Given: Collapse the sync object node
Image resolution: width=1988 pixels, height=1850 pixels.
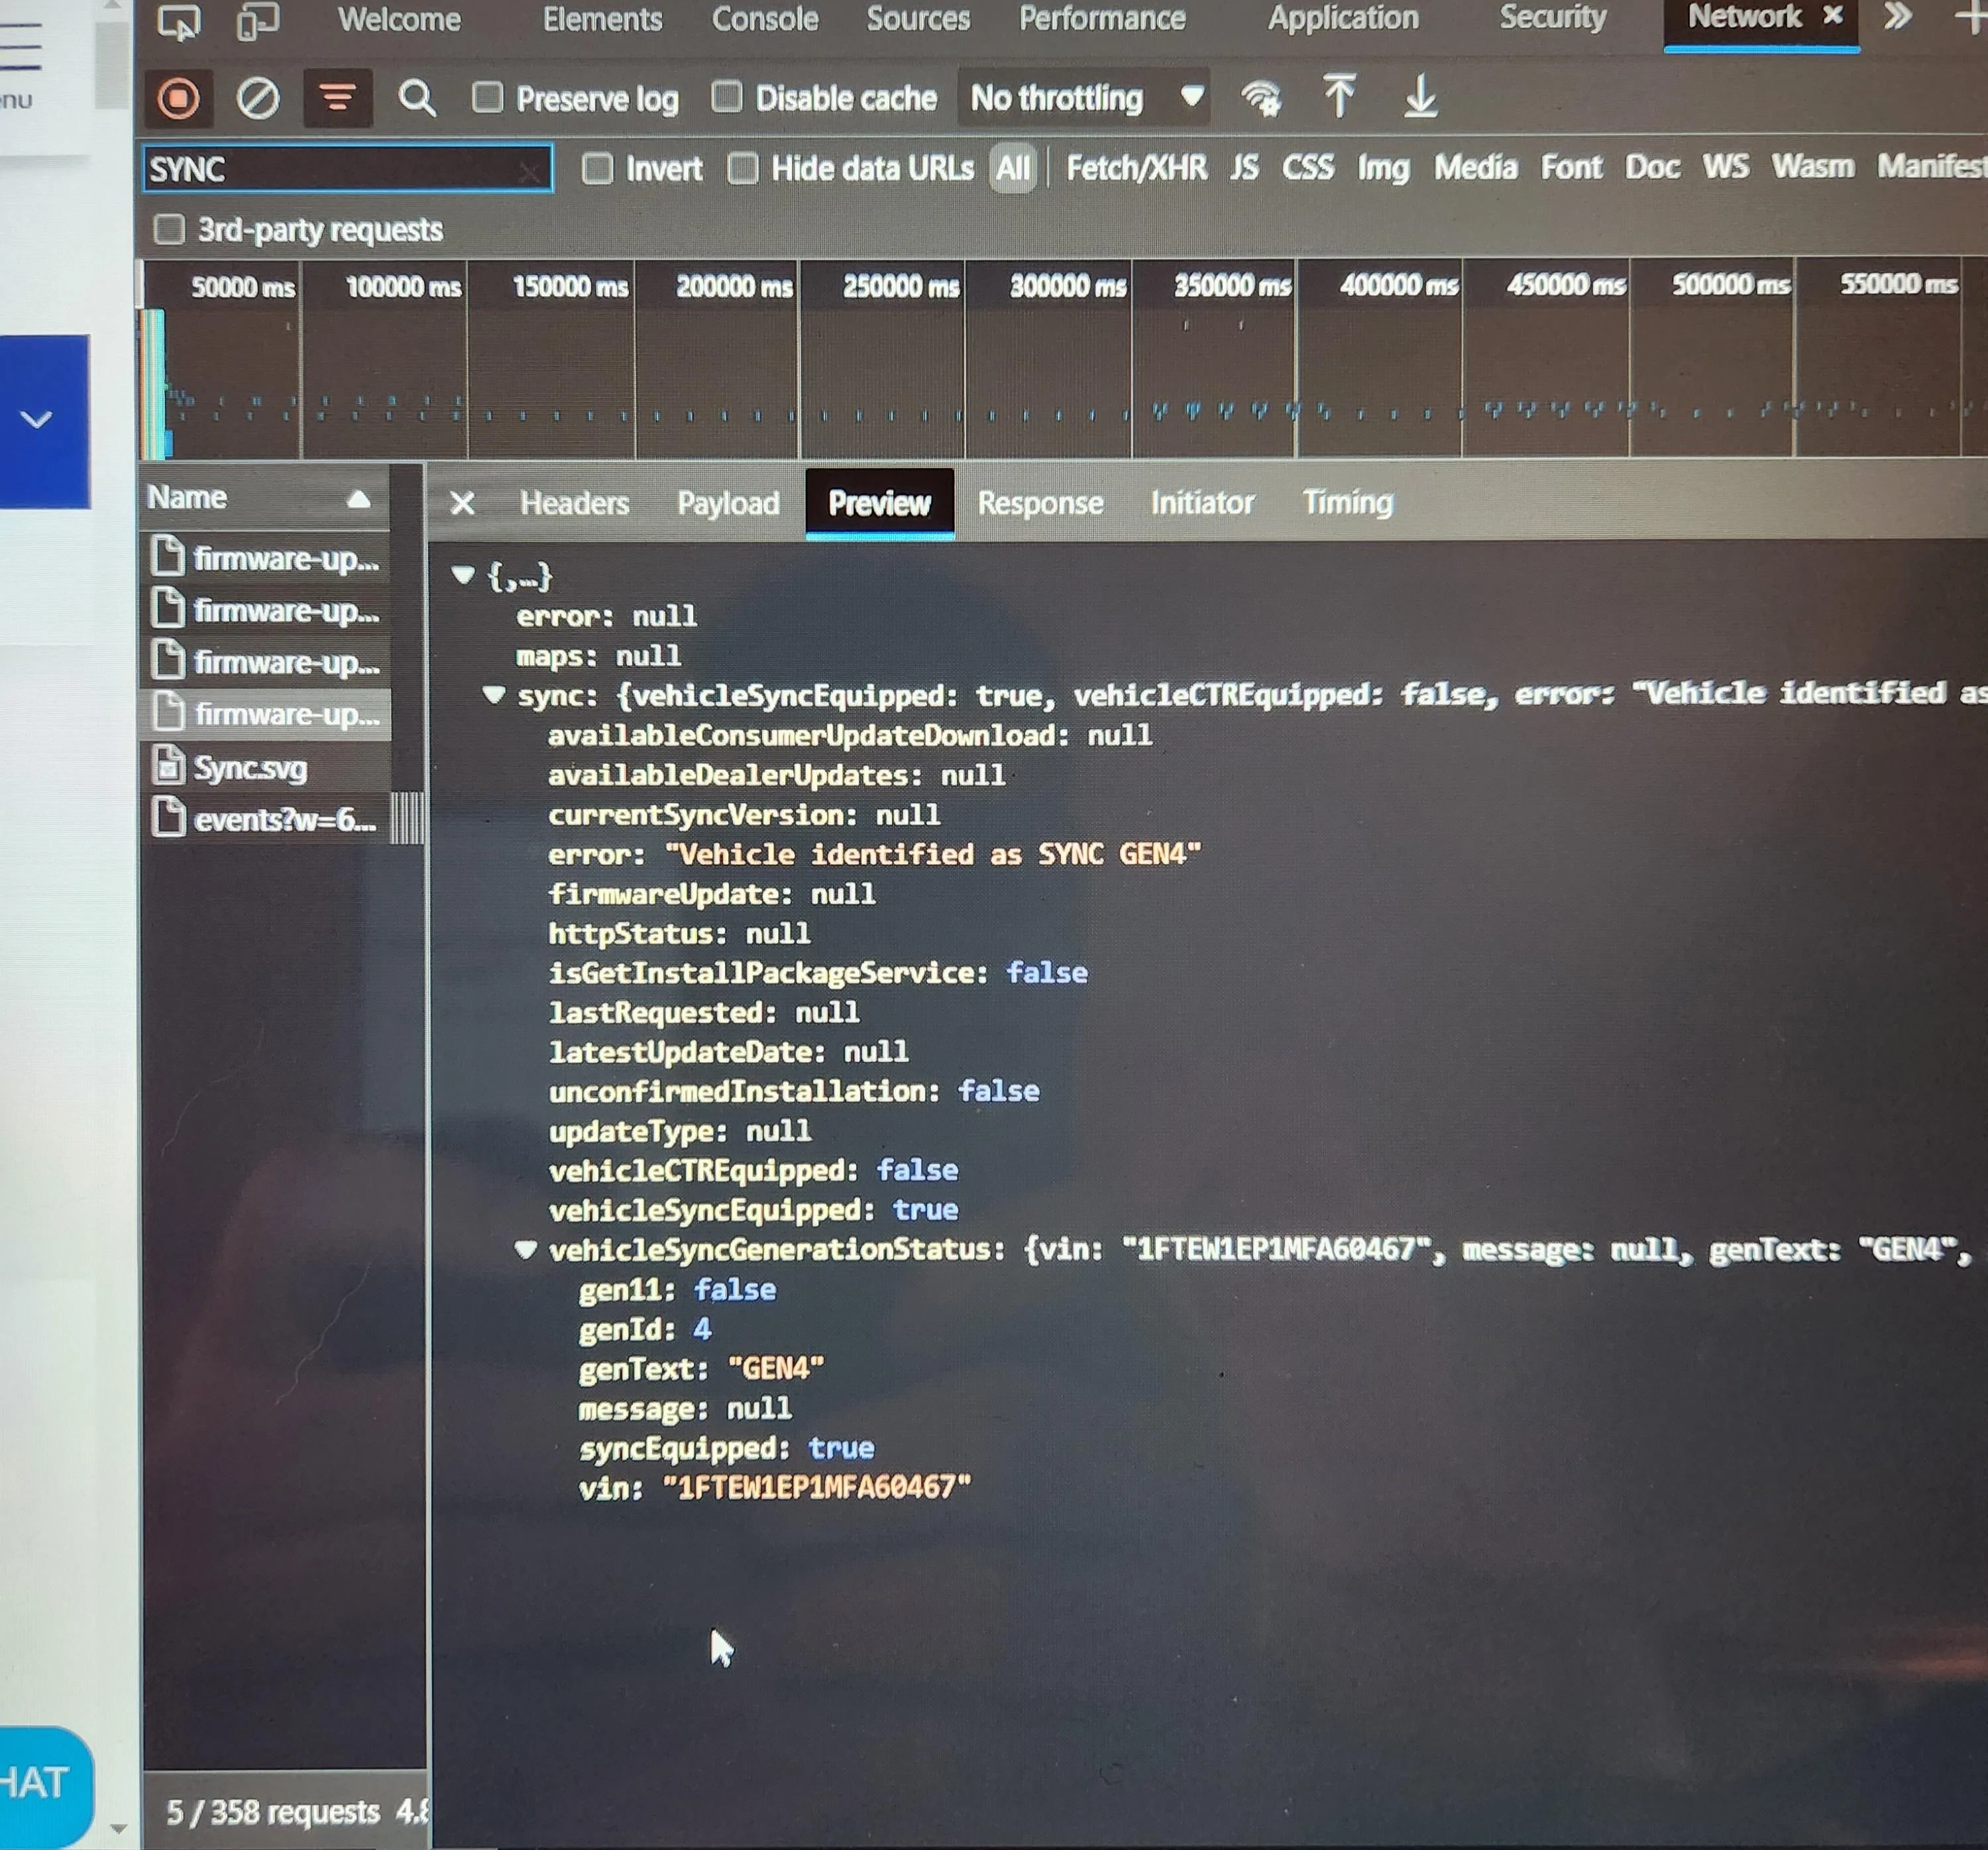Looking at the screenshot, I should [x=493, y=694].
